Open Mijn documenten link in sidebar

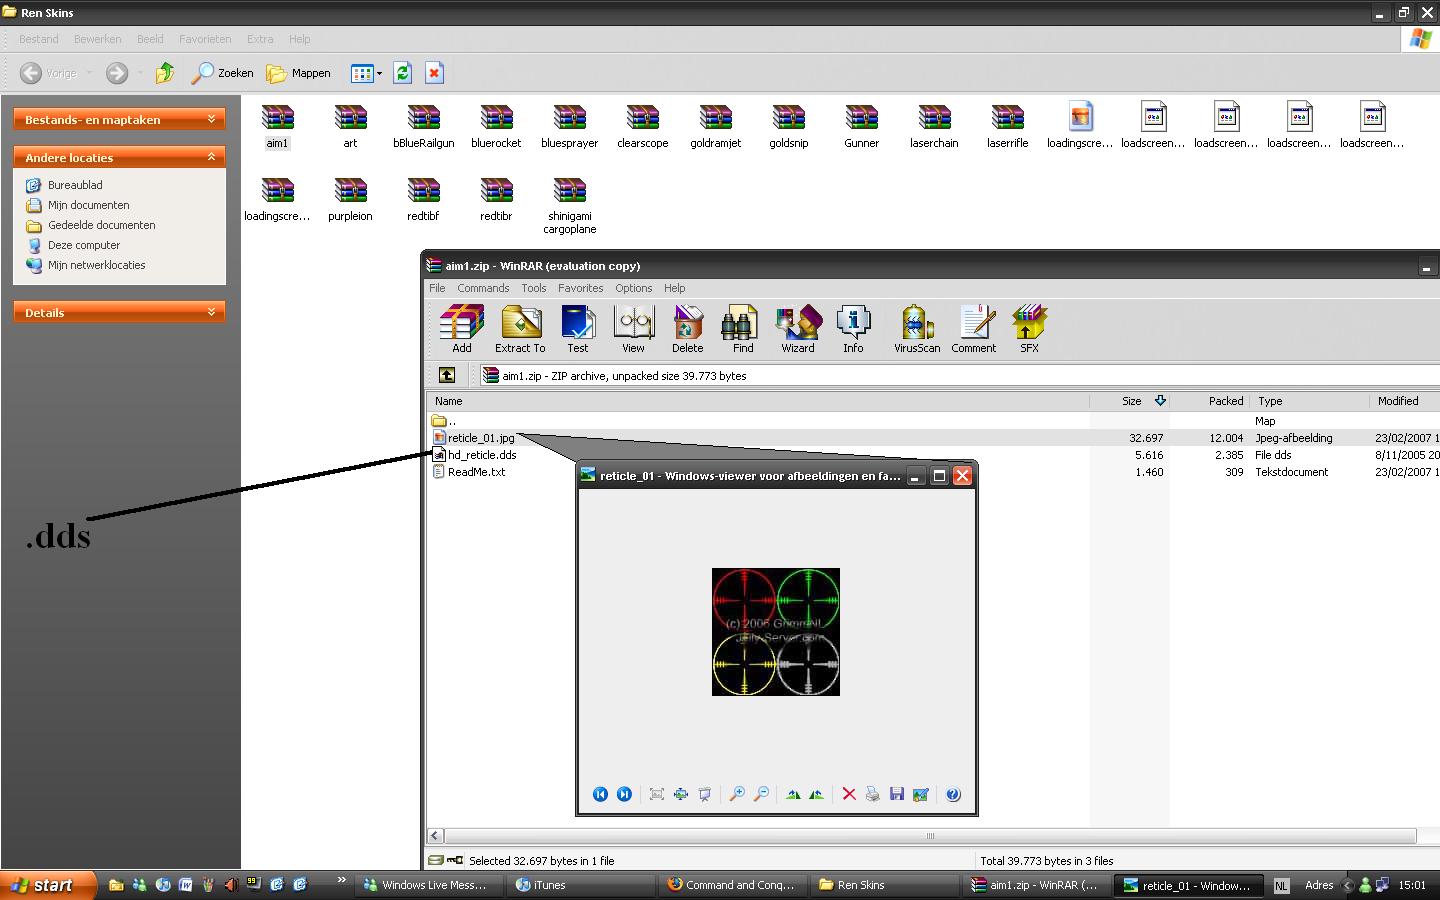[x=88, y=205]
